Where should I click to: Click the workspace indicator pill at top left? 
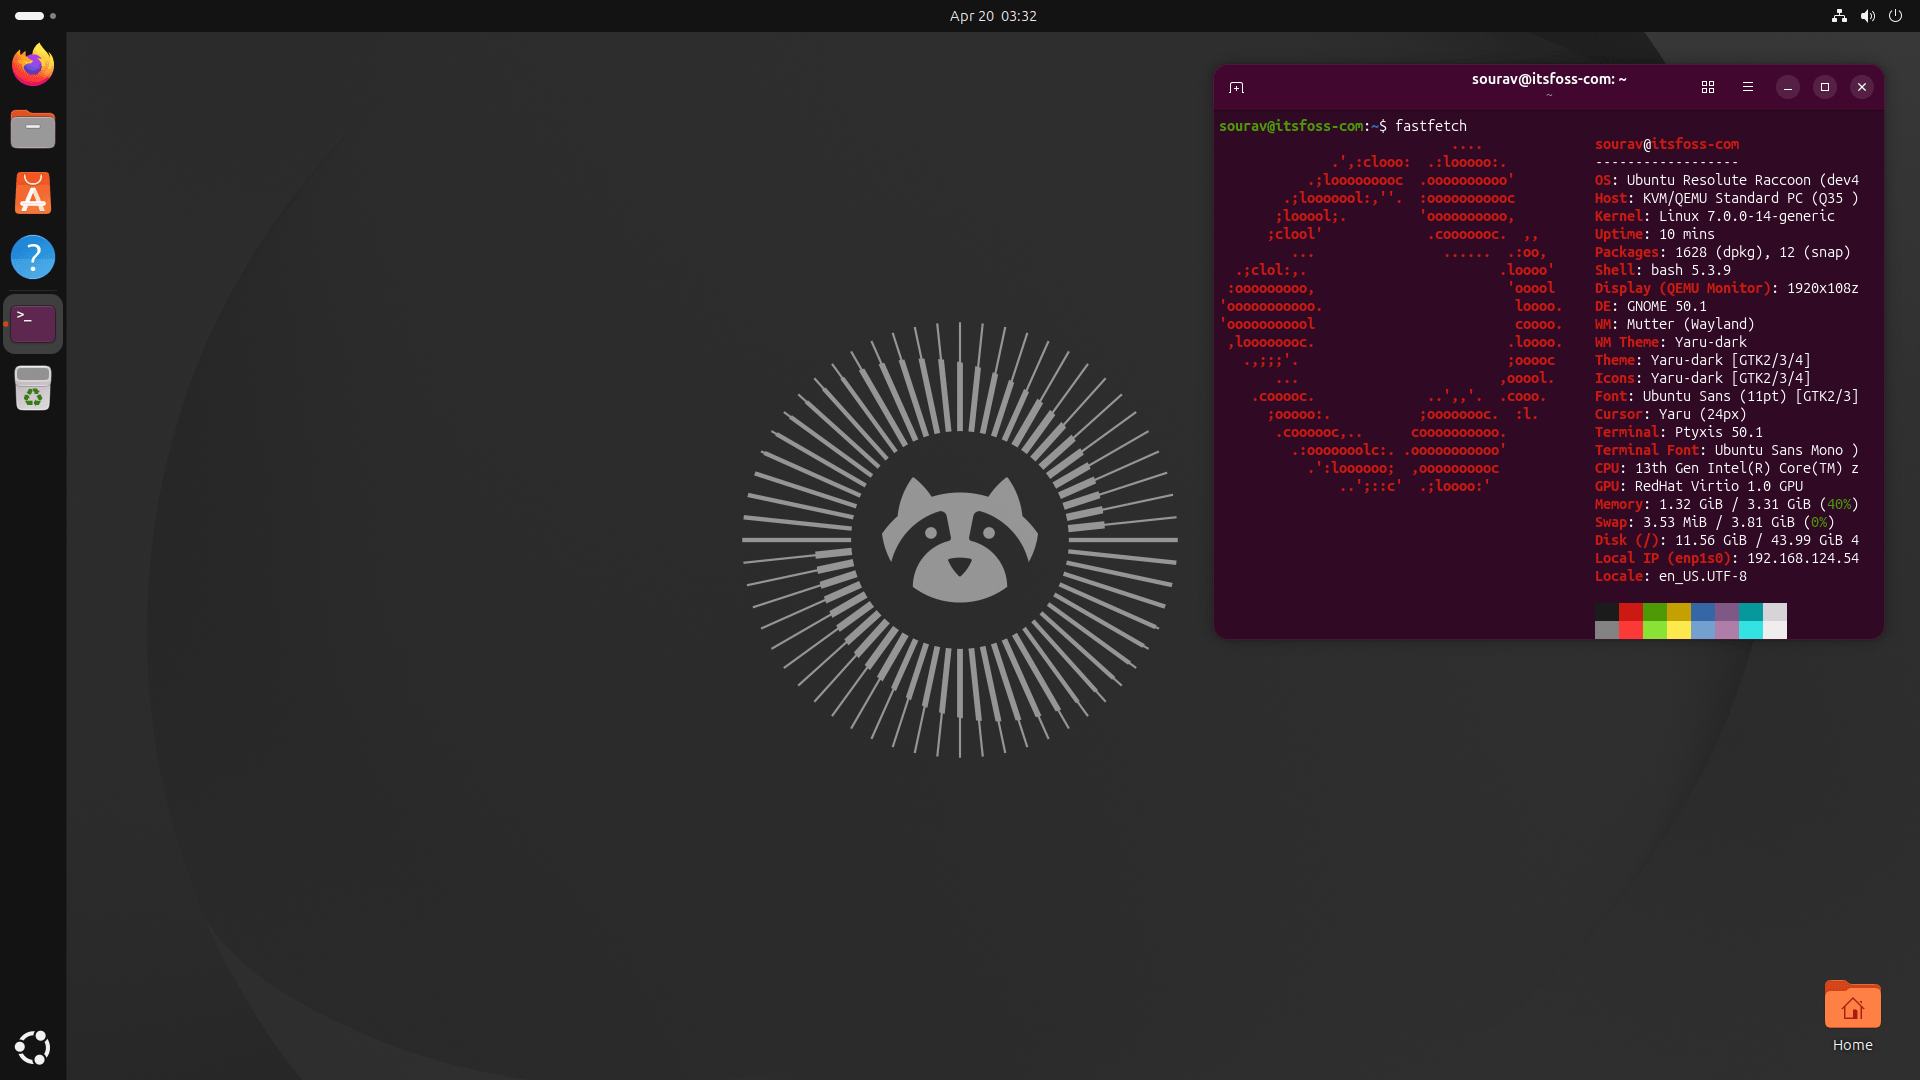point(27,16)
